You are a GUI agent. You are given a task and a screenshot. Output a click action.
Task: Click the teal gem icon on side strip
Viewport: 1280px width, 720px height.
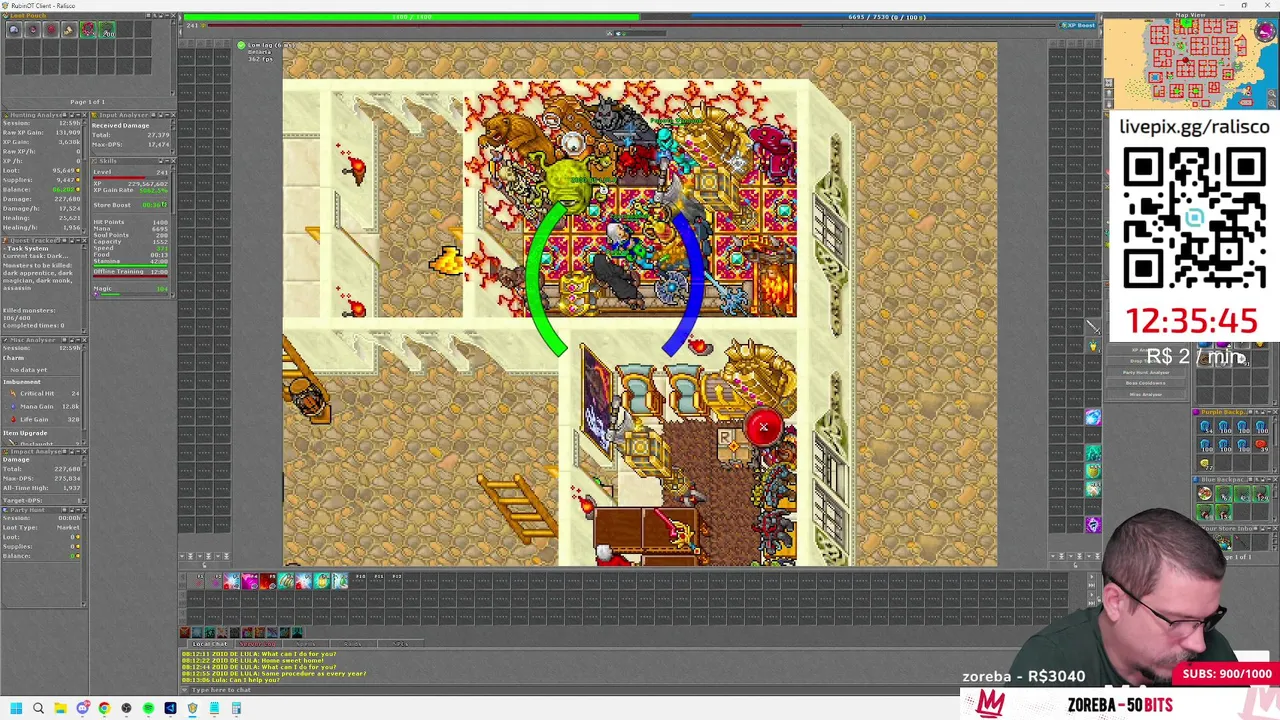(x=1093, y=454)
